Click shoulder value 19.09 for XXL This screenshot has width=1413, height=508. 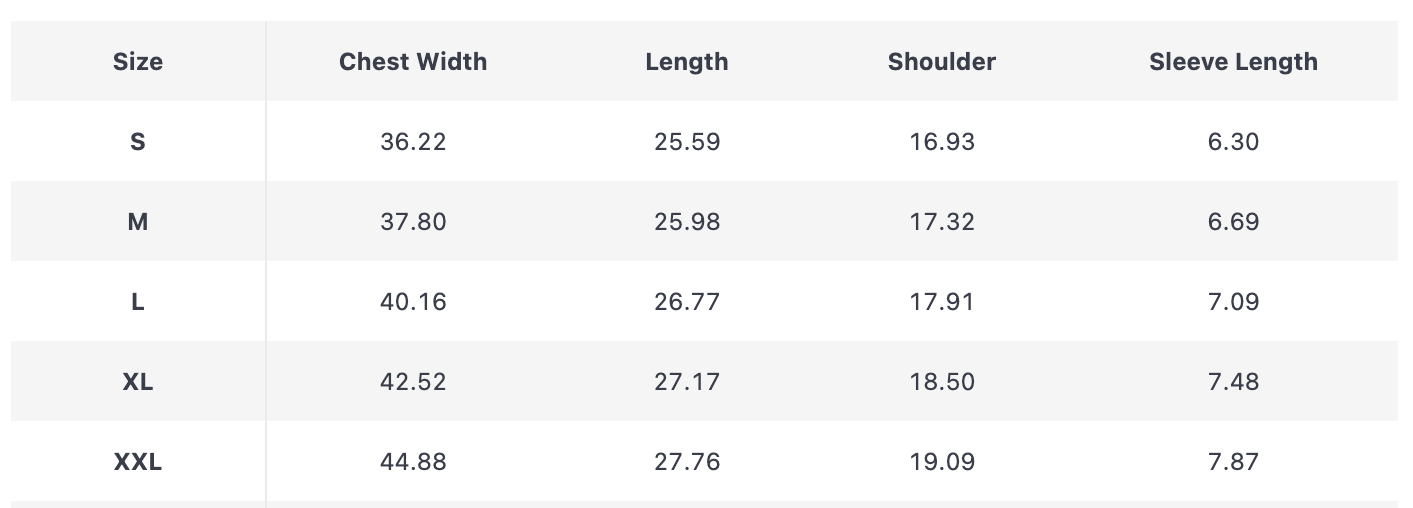942,462
